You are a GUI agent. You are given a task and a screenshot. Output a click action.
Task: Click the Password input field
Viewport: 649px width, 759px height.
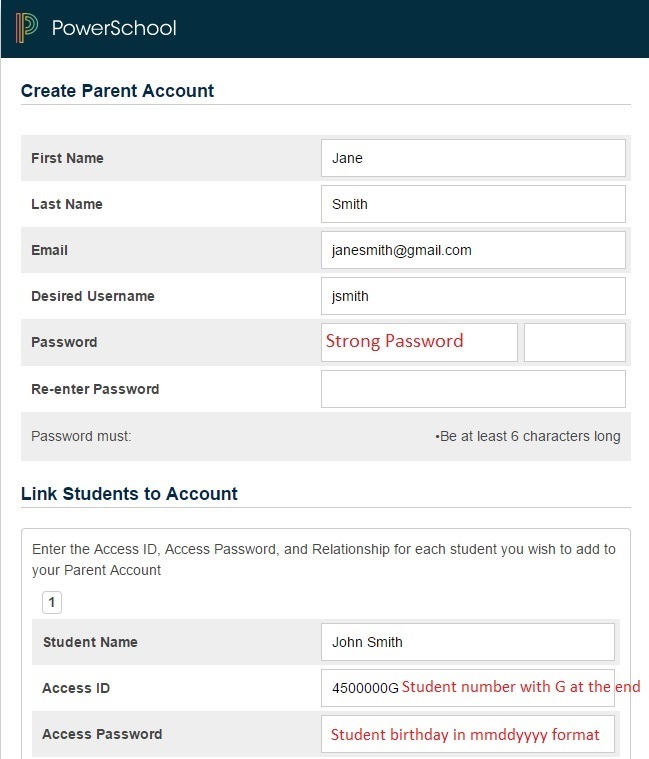pos(419,342)
